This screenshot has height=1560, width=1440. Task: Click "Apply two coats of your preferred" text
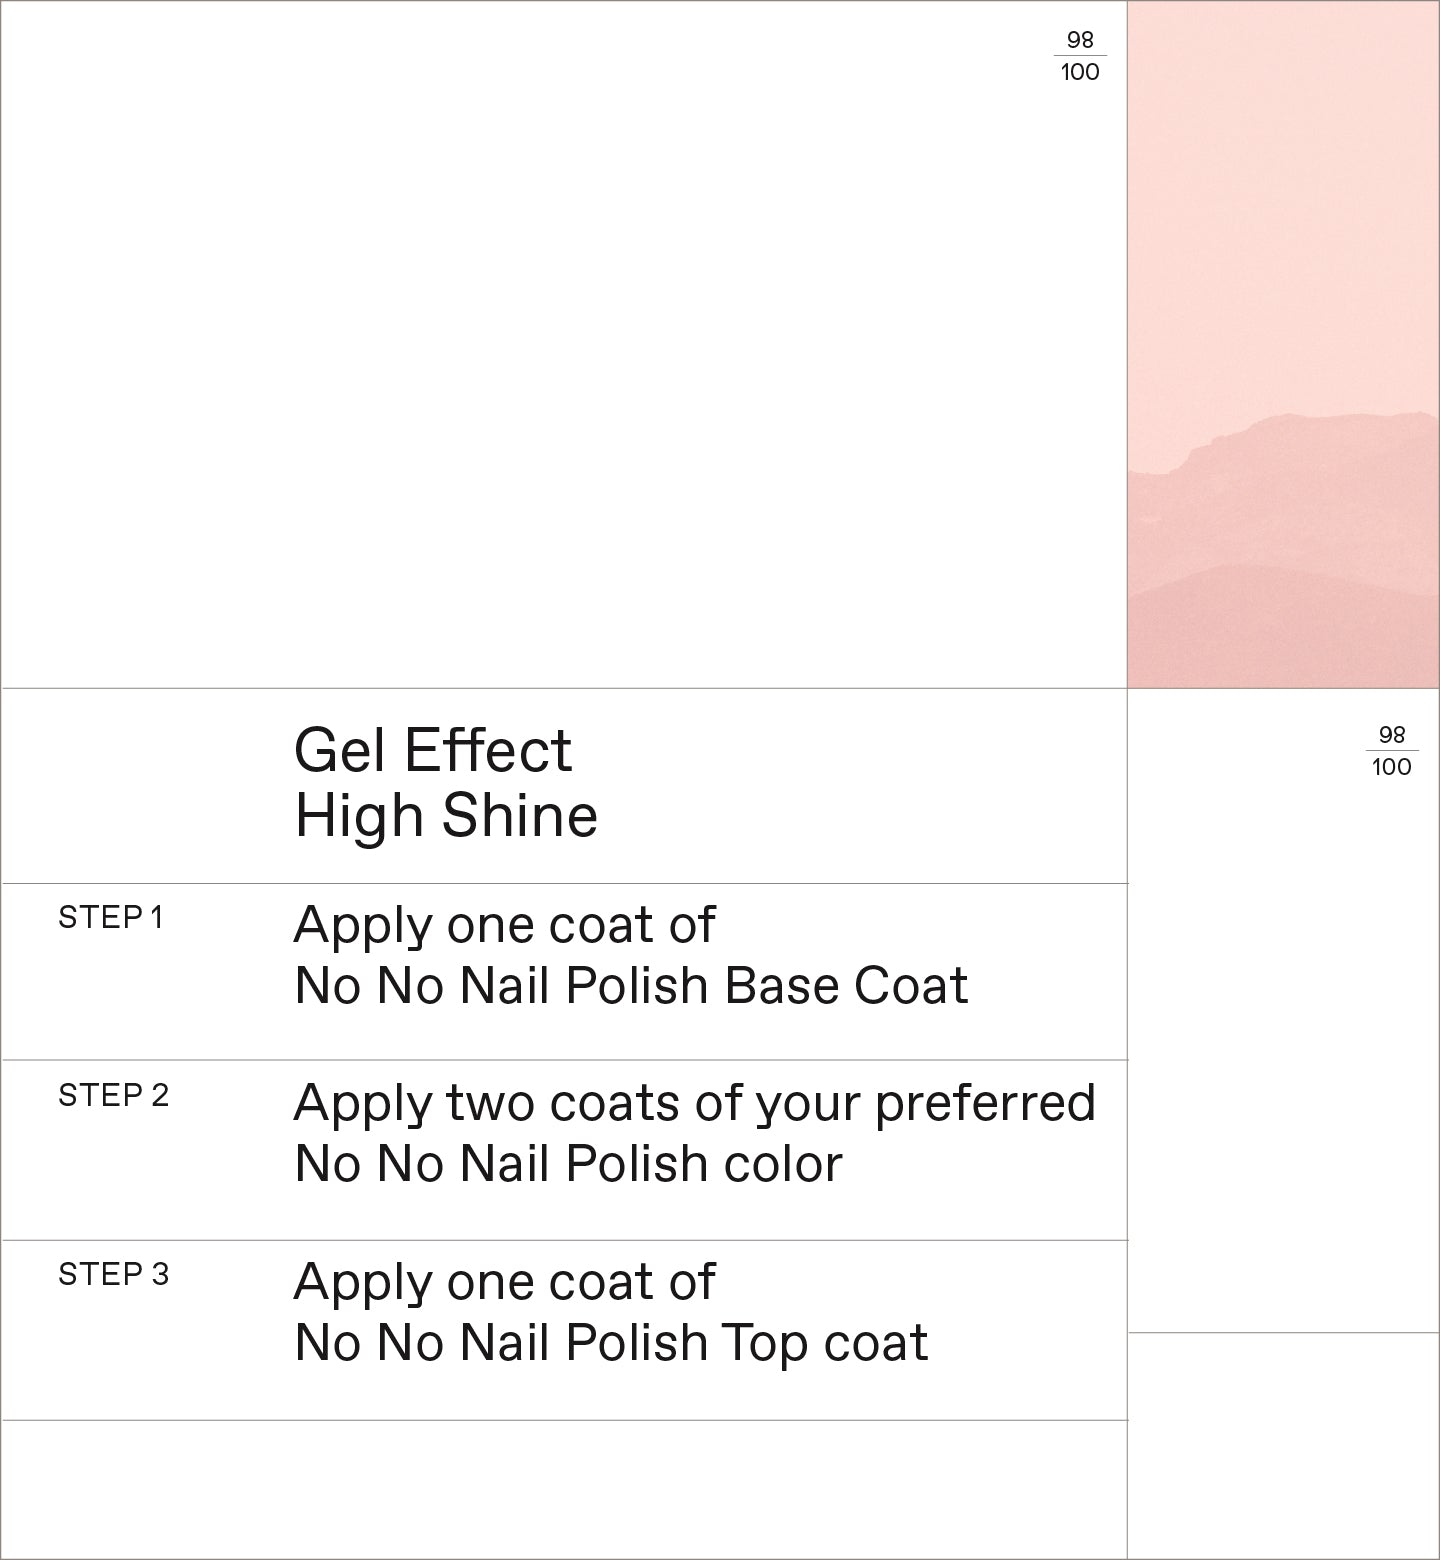pyautogui.click(x=694, y=1103)
